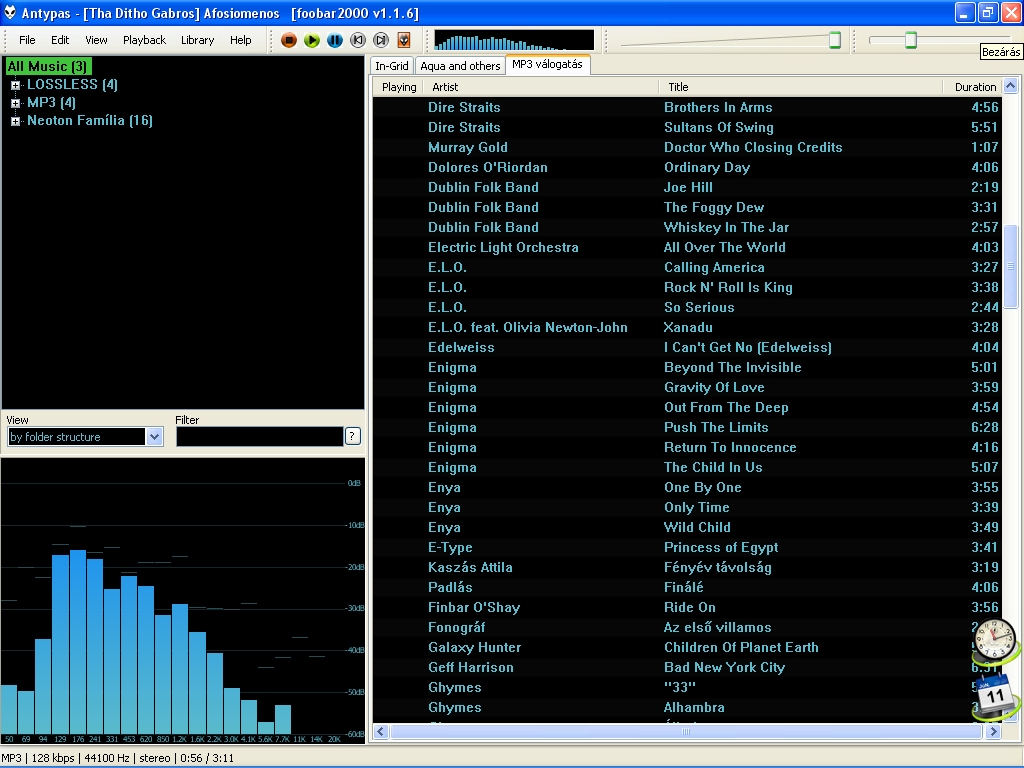Click the status bar playback info text
This screenshot has height=768, width=1024.
coord(118,758)
